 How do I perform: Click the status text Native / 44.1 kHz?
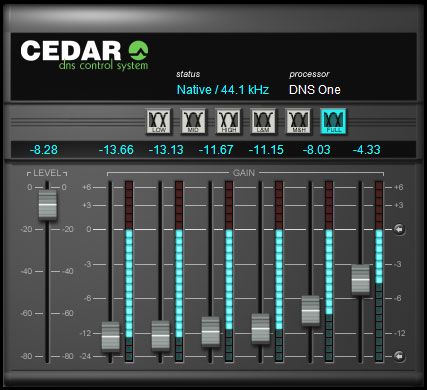pyautogui.click(x=223, y=90)
